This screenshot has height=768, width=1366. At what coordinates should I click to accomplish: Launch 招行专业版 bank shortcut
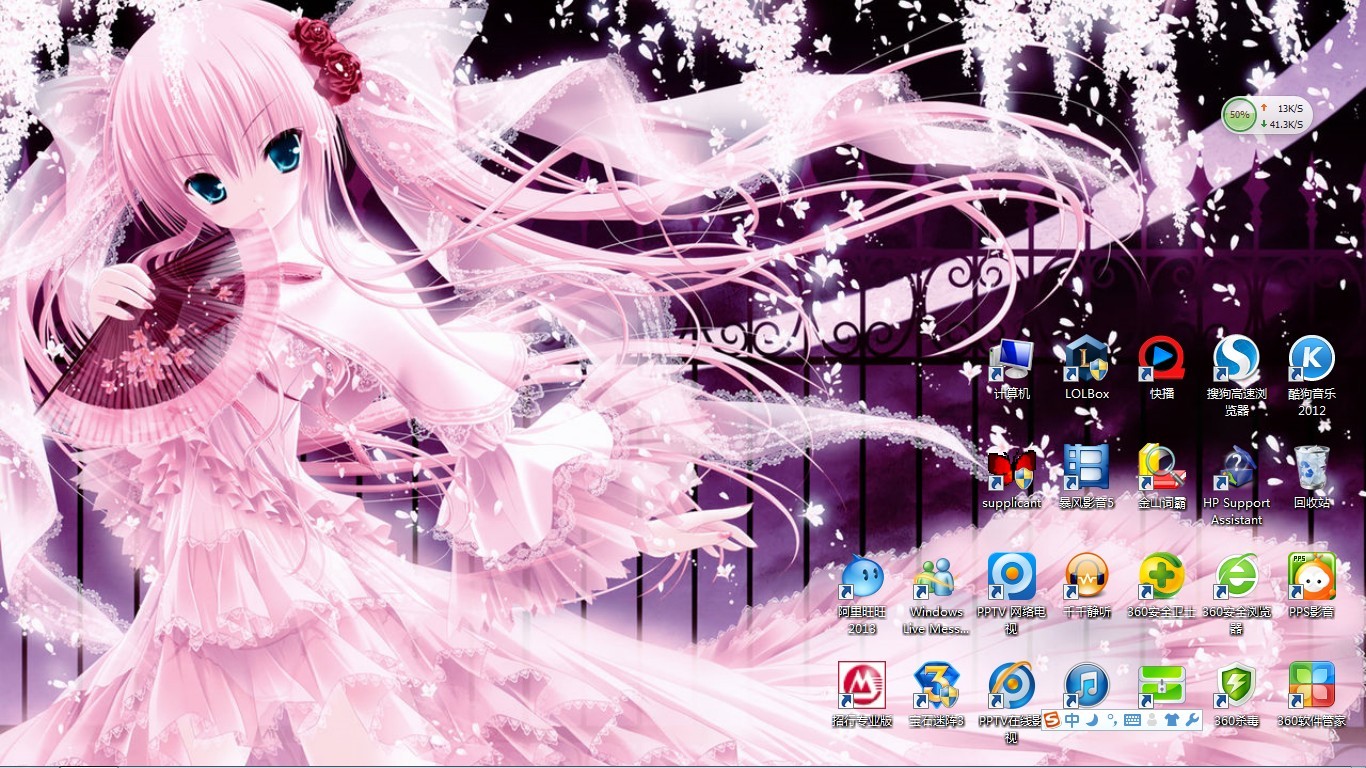click(862, 695)
